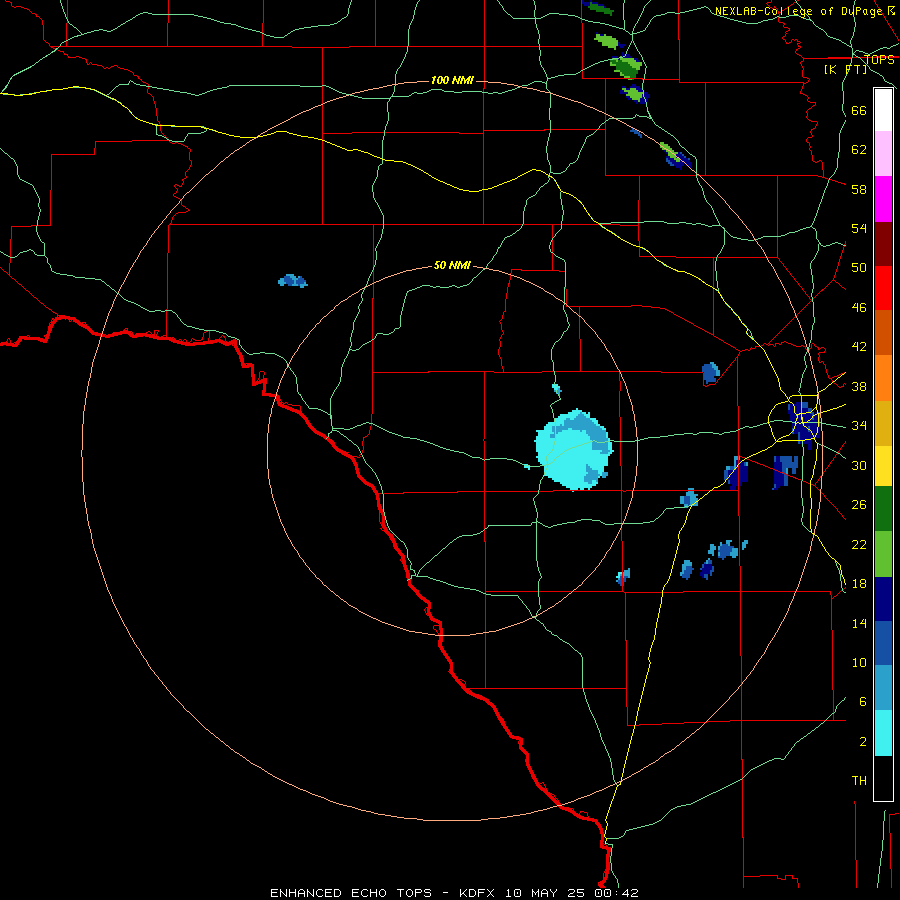Click the legend value 50

859,267
